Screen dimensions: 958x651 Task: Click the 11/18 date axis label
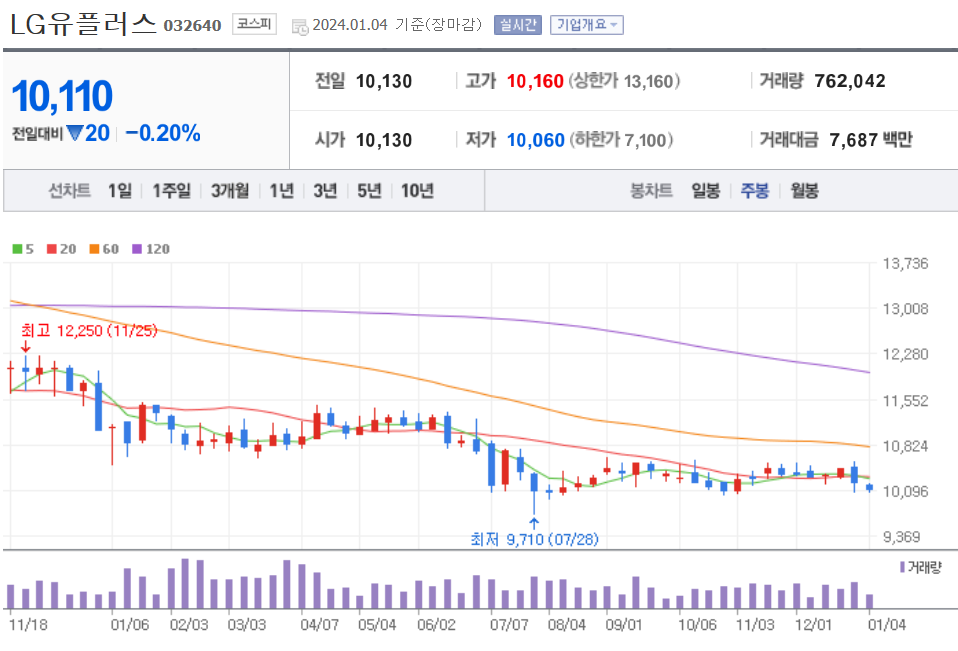(x=28, y=625)
